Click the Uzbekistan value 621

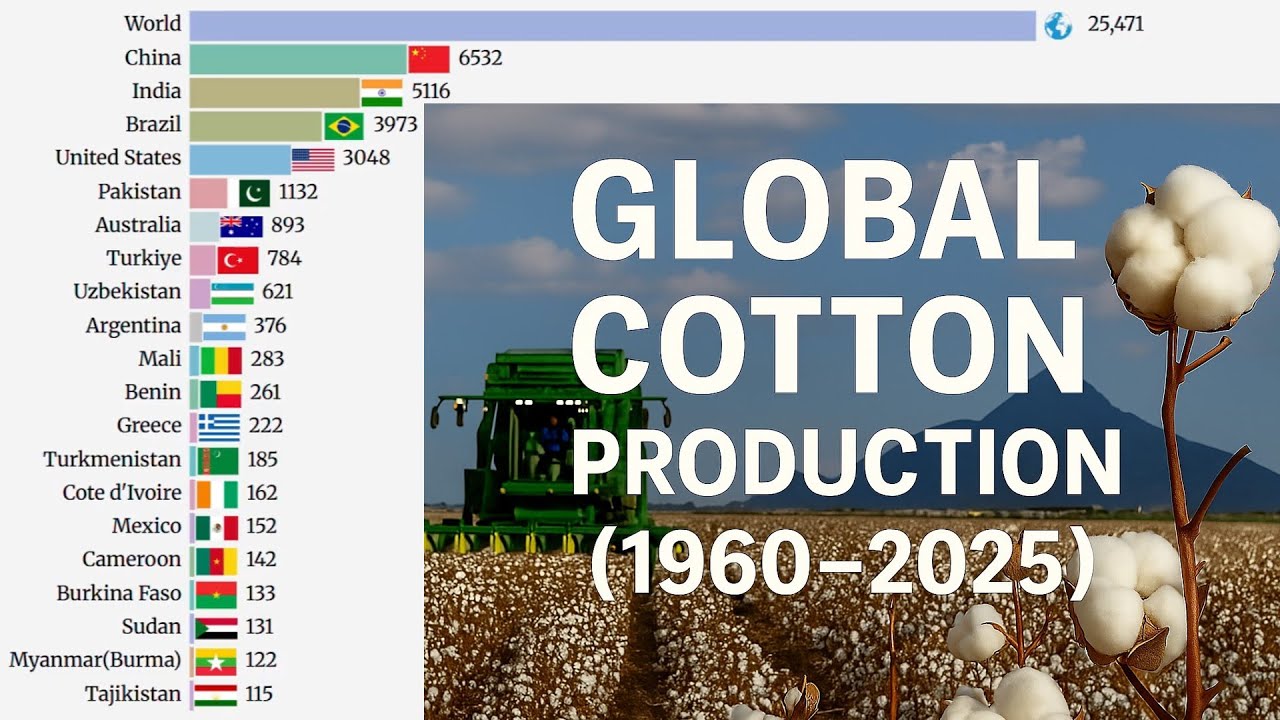pyautogui.click(x=277, y=293)
